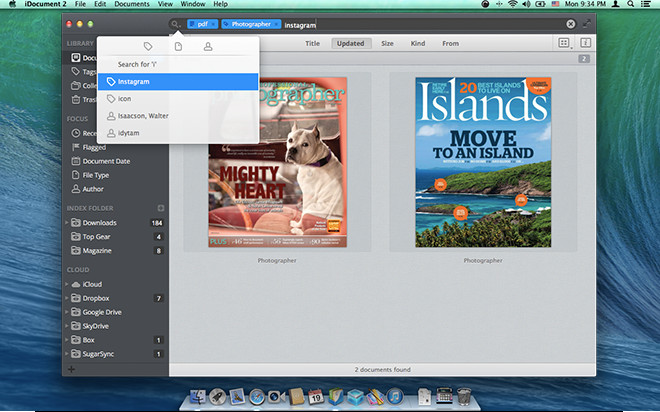The height and width of the screenshot is (412, 660).
Task: Select Instagram tag suggestion
Action: coord(178,82)
